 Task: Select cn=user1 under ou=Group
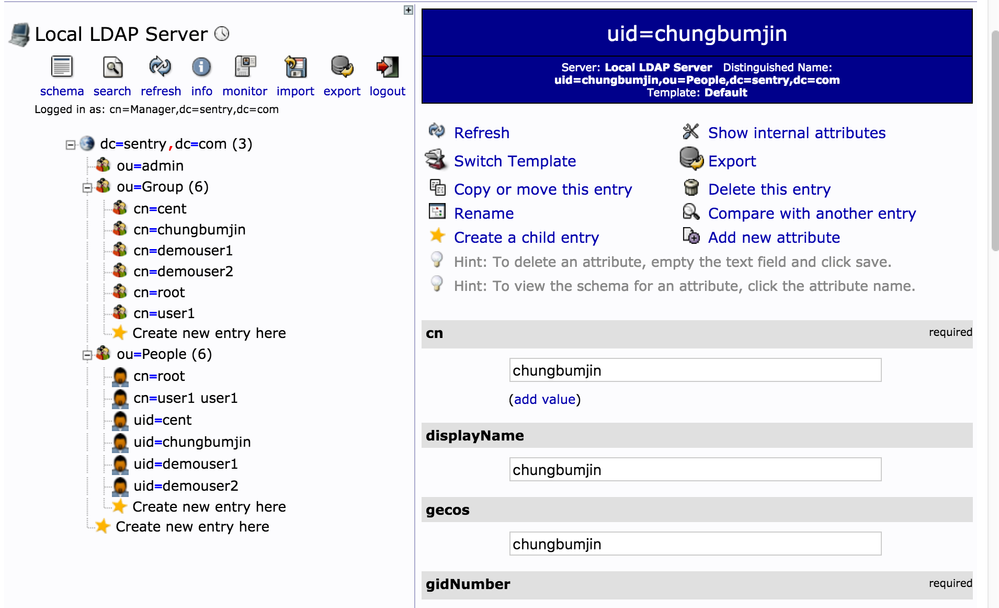(164, 314)
